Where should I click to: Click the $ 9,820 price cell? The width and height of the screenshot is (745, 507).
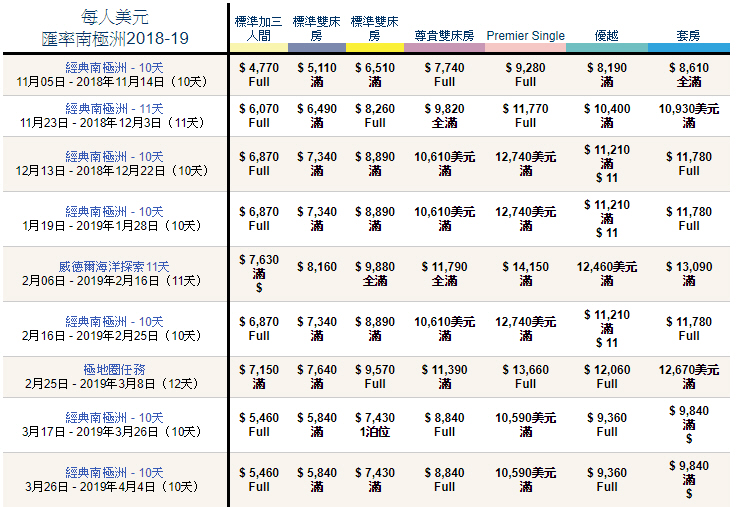pyautogui.click(x=444, y=109)
